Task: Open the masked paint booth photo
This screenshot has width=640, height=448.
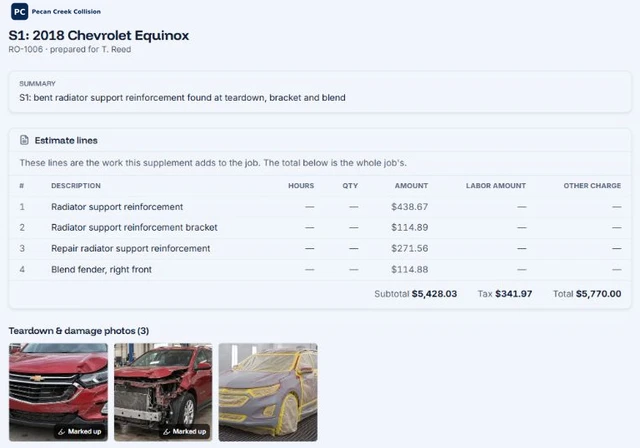Action: [268, 392]
